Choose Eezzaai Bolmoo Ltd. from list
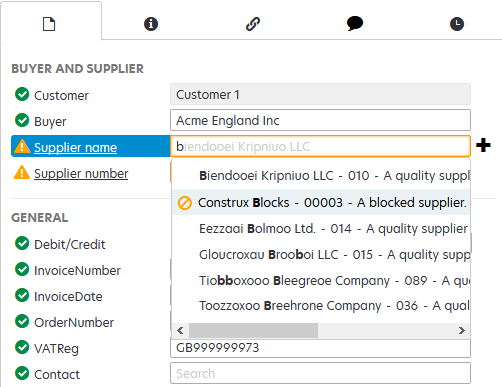 click(x=321, y=229)
